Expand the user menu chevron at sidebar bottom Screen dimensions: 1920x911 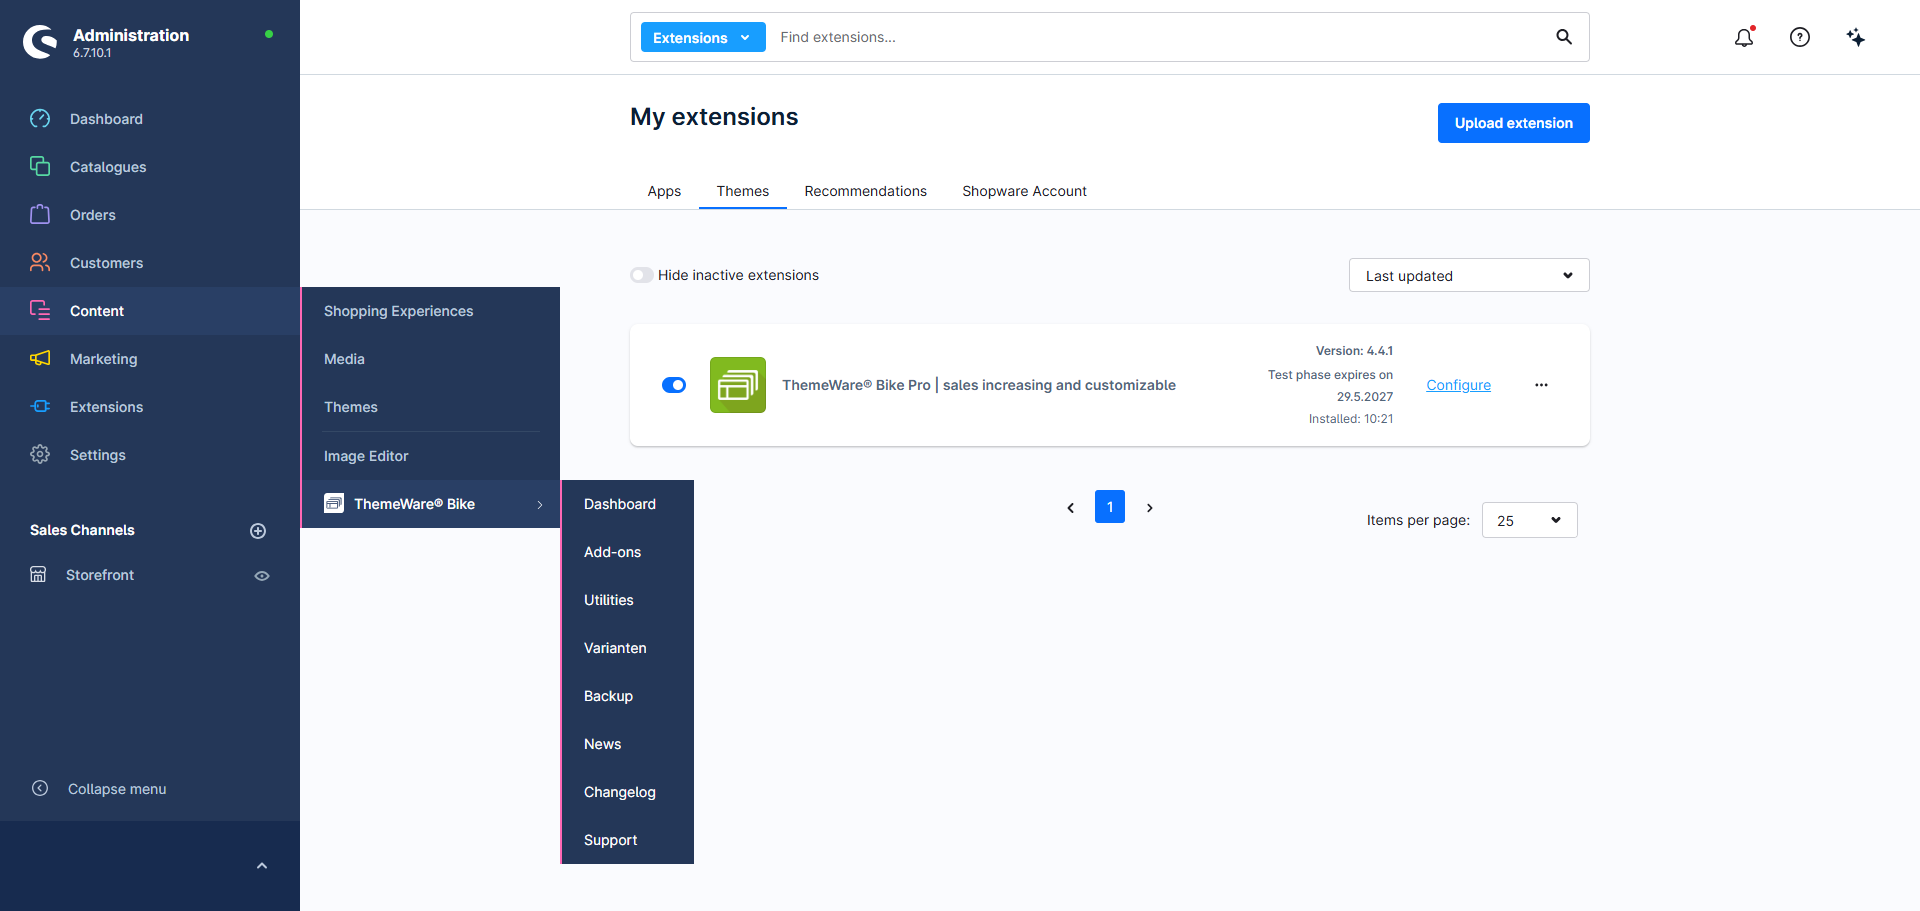[262, 866]
